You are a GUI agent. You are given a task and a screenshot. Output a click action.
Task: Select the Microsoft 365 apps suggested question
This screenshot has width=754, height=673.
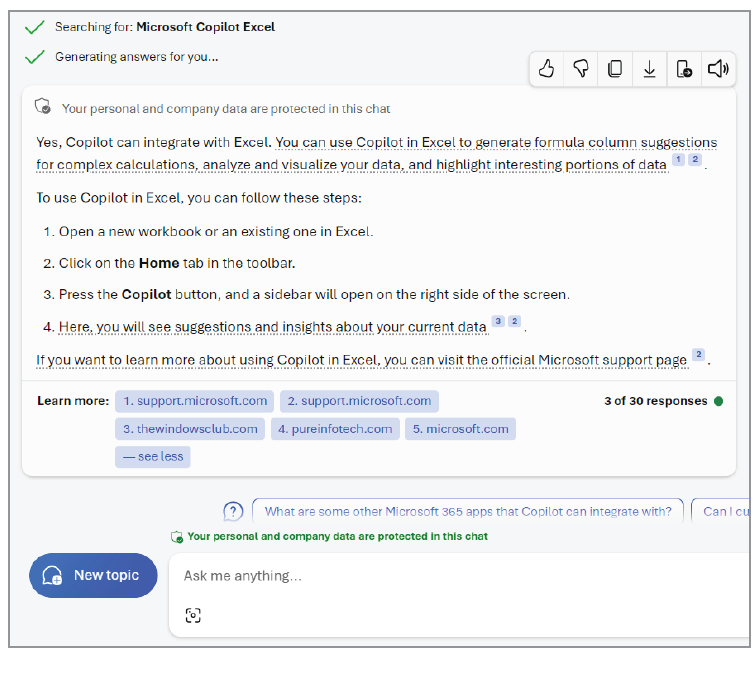point(468,511)
